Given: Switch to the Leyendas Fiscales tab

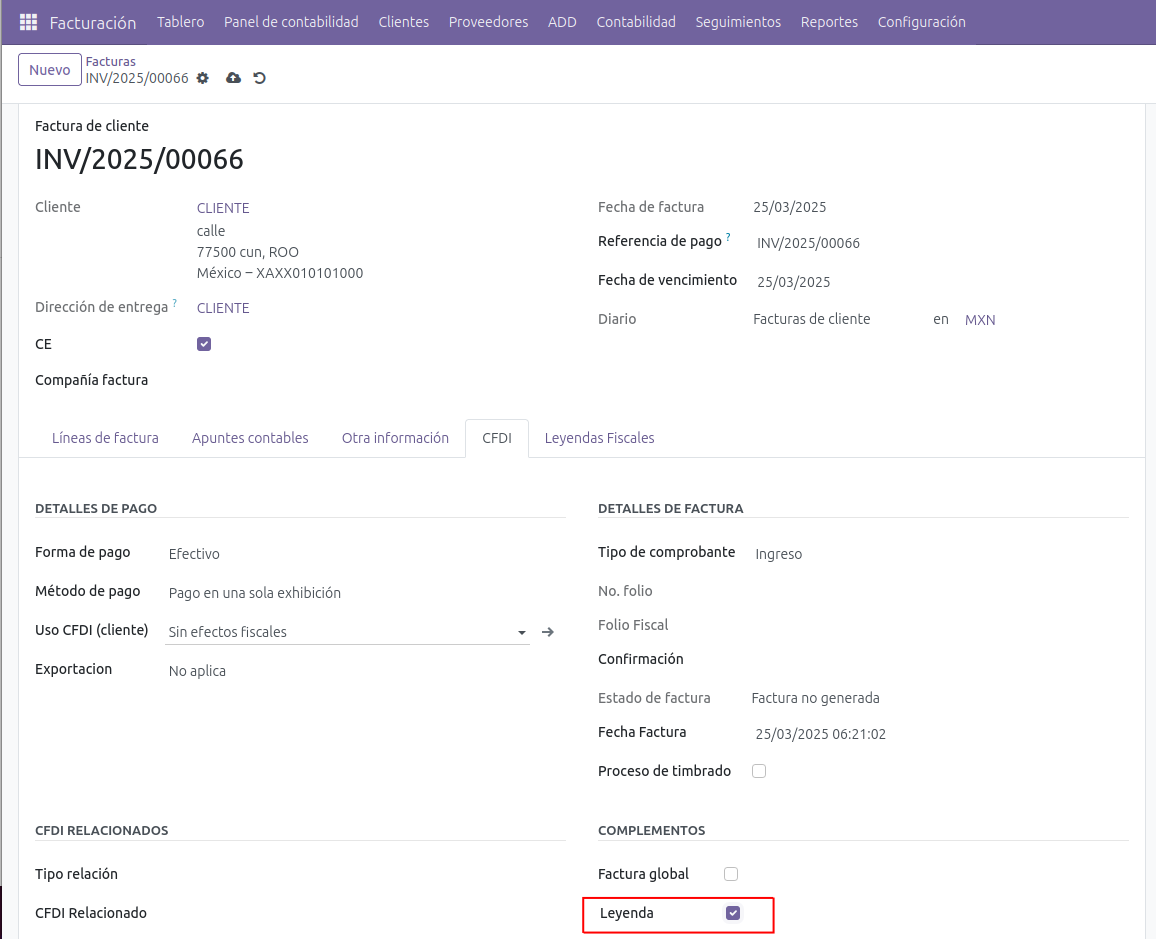Looking at the screenshot, I should pyautogui.click(x=599, y=438).
